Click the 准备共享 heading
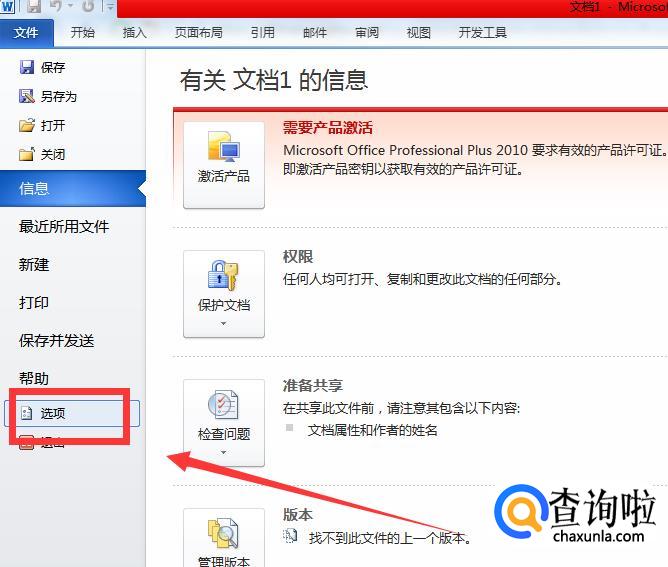 point(313,386)
